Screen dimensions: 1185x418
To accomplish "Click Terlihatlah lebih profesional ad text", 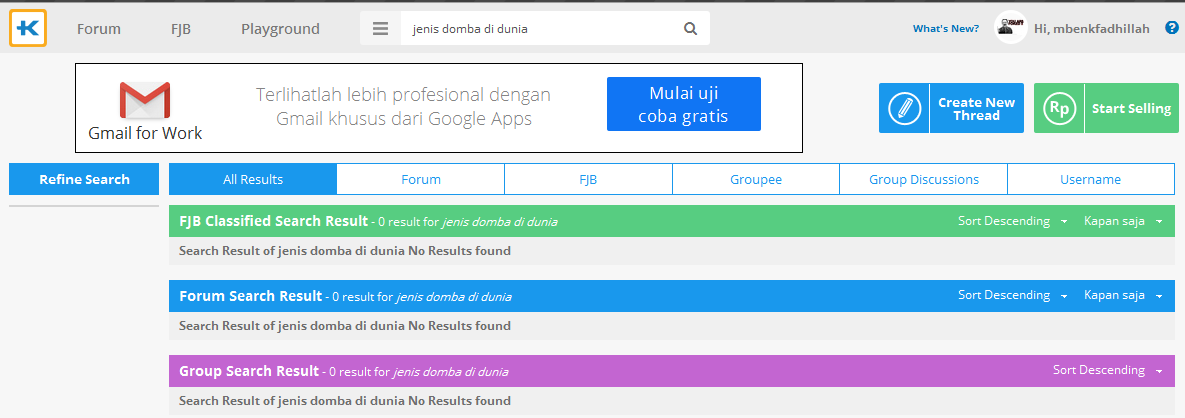I will (x=404, y=107).
